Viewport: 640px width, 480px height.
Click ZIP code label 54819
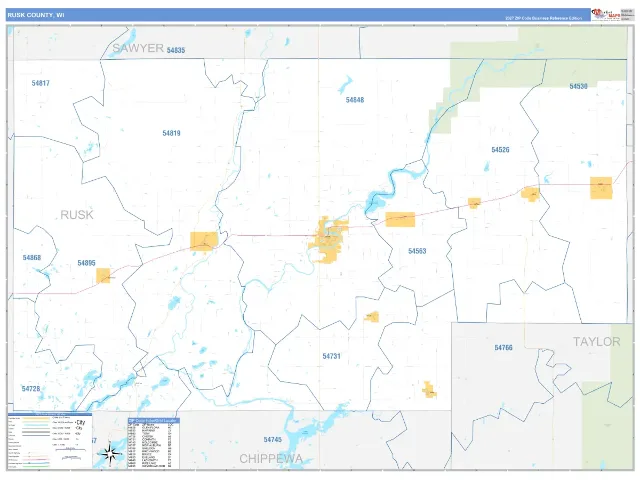(x=171, y=133)
